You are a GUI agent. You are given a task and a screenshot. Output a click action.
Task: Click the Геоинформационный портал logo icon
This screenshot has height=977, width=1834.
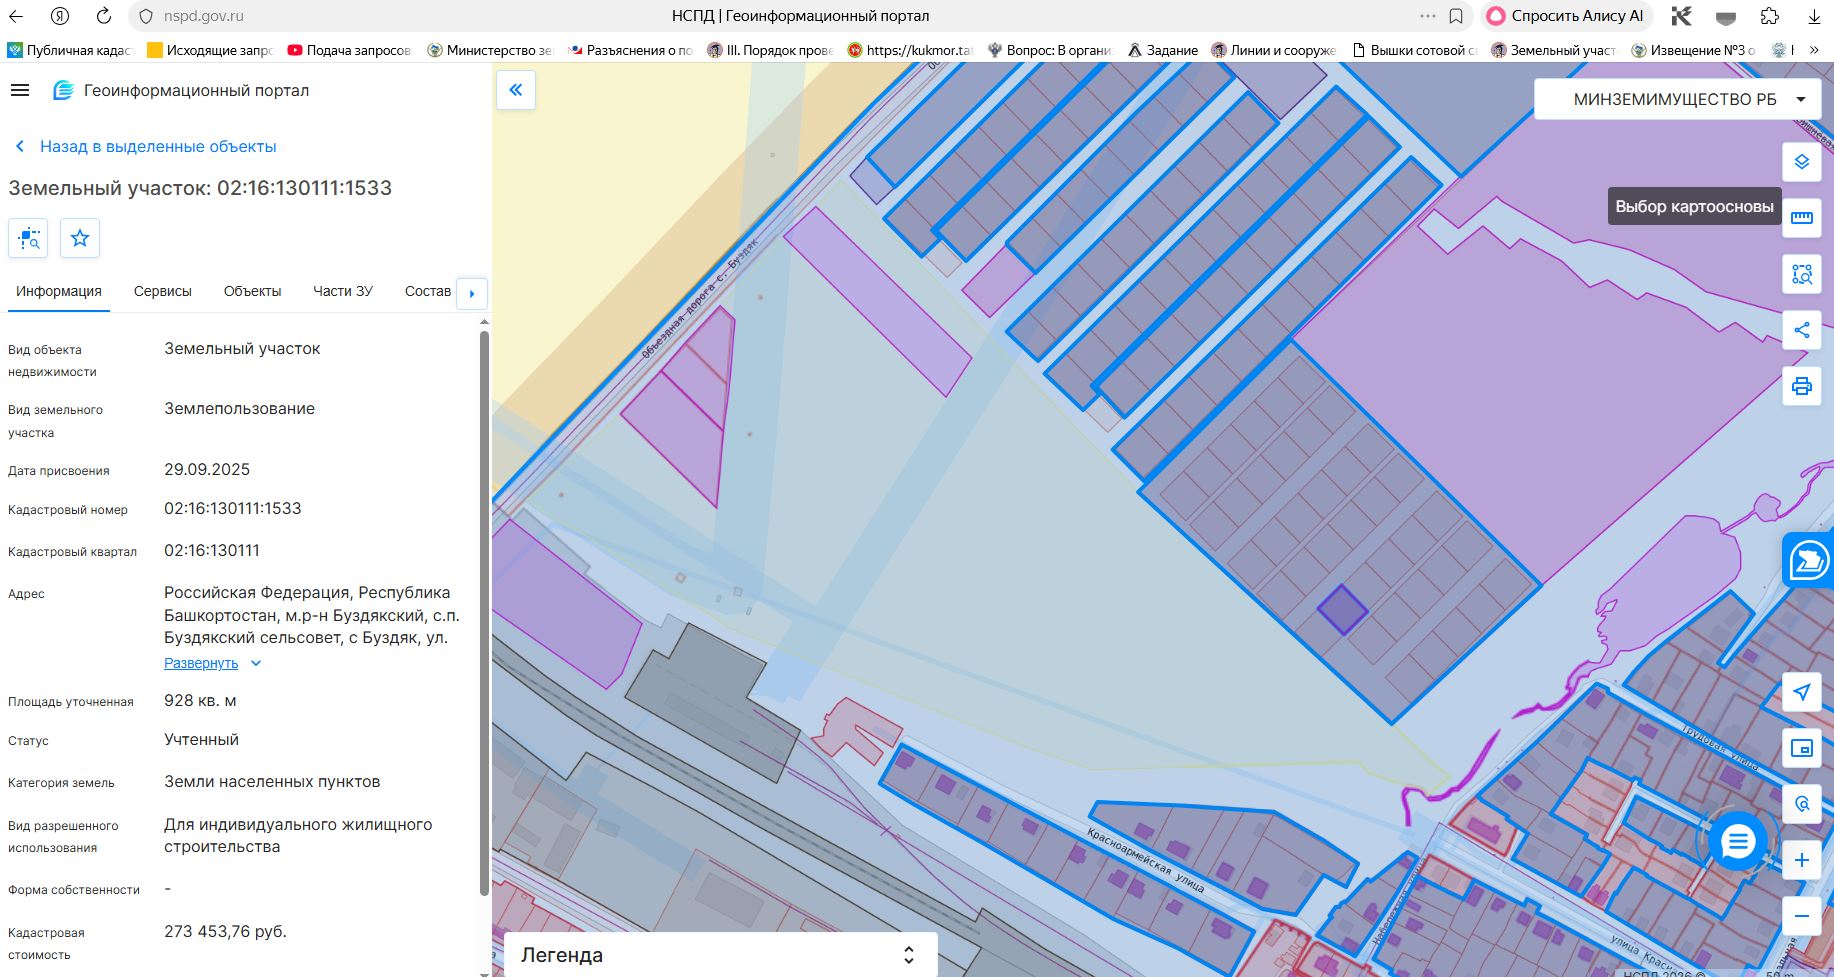pos(63,90)
